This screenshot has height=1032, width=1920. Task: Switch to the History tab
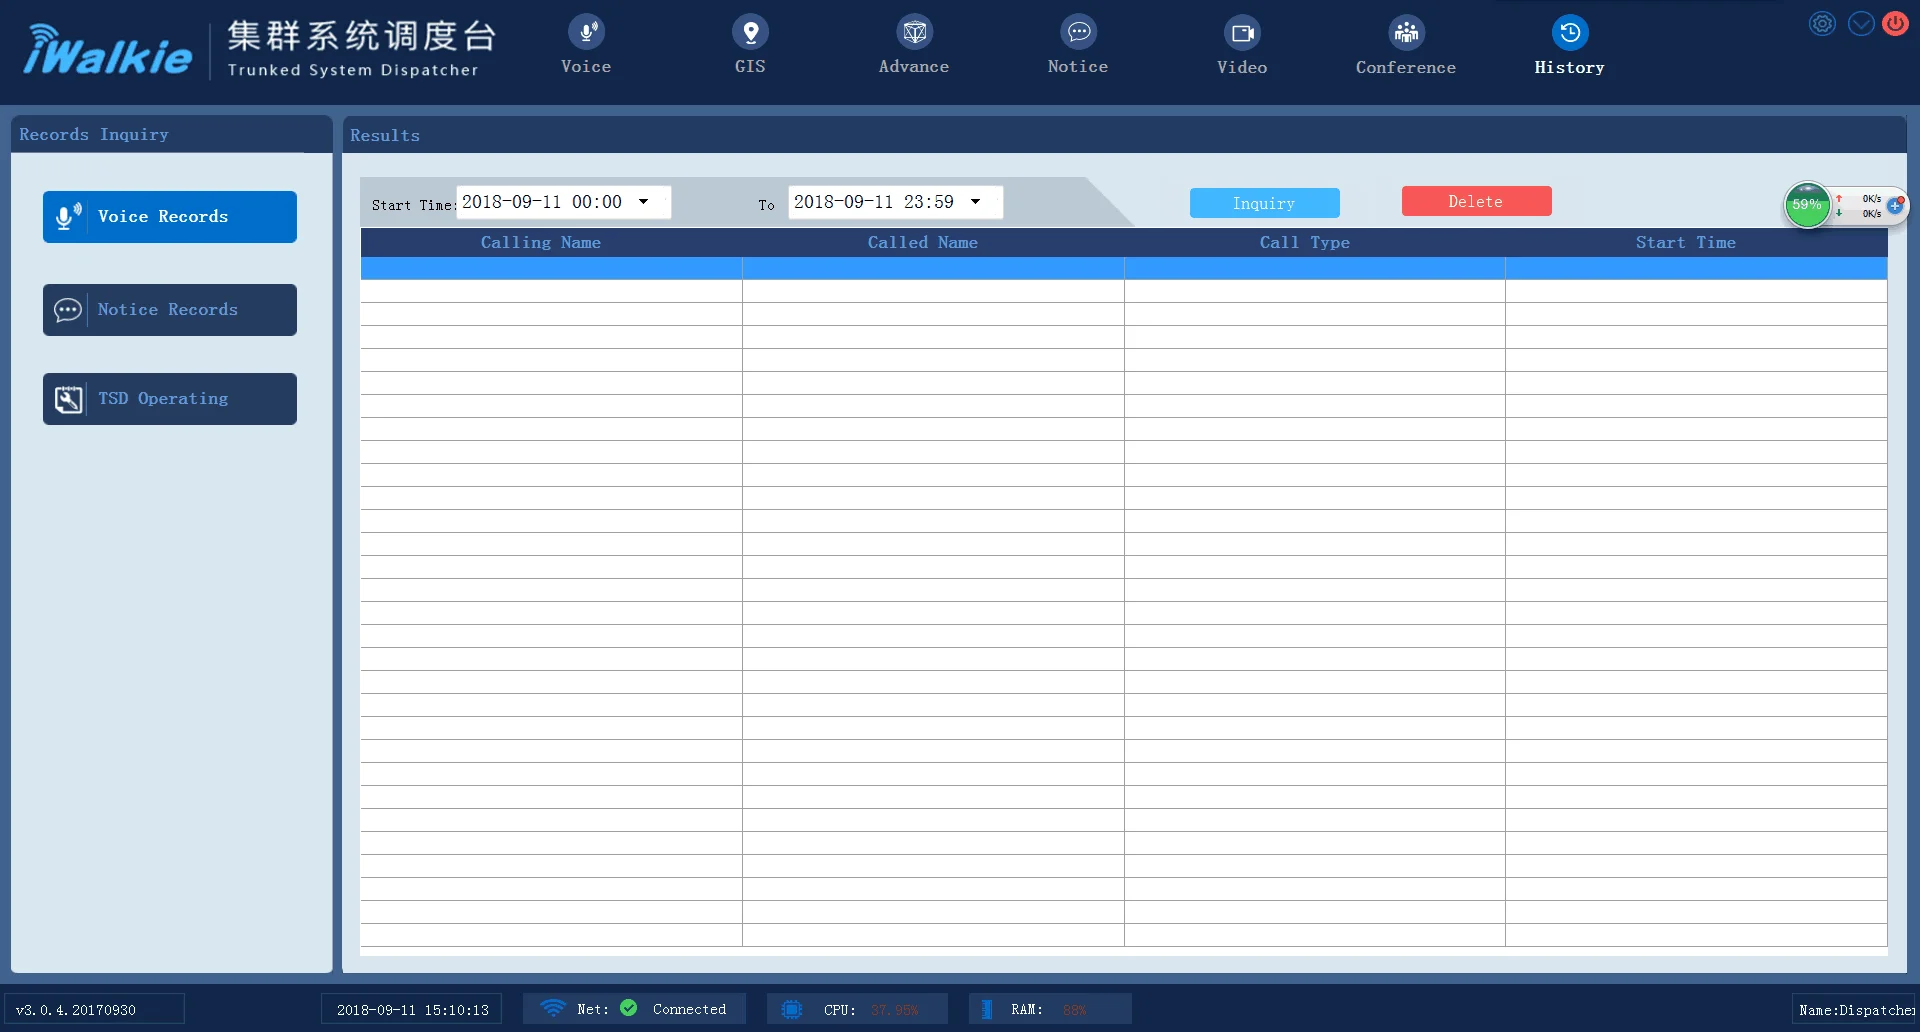tap(1569, 45)
